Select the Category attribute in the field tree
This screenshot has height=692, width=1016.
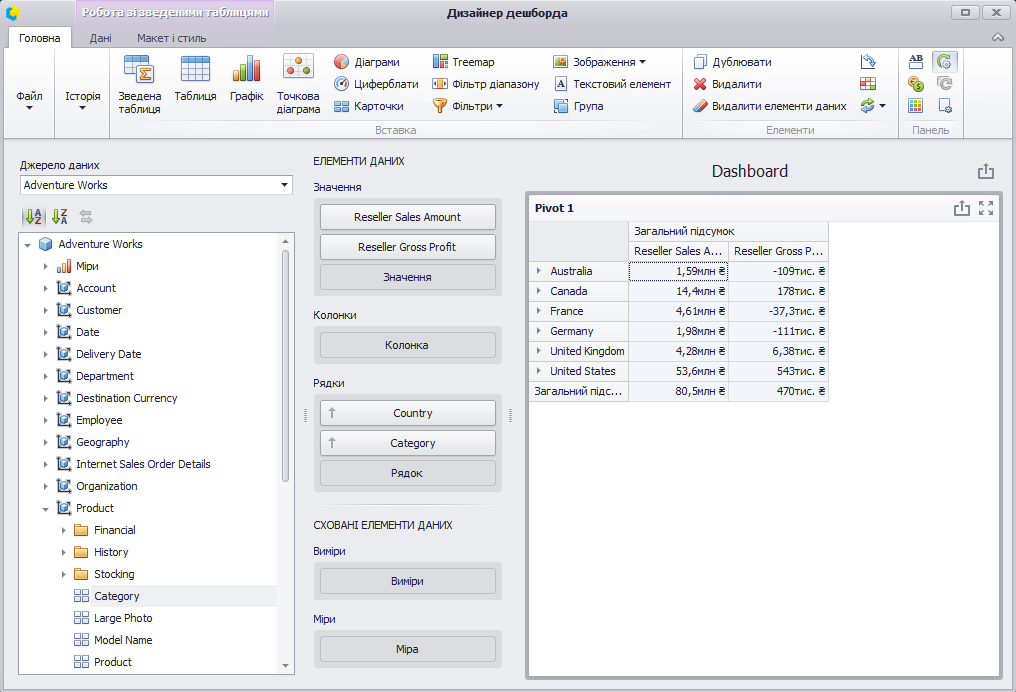tap(117, 596)
